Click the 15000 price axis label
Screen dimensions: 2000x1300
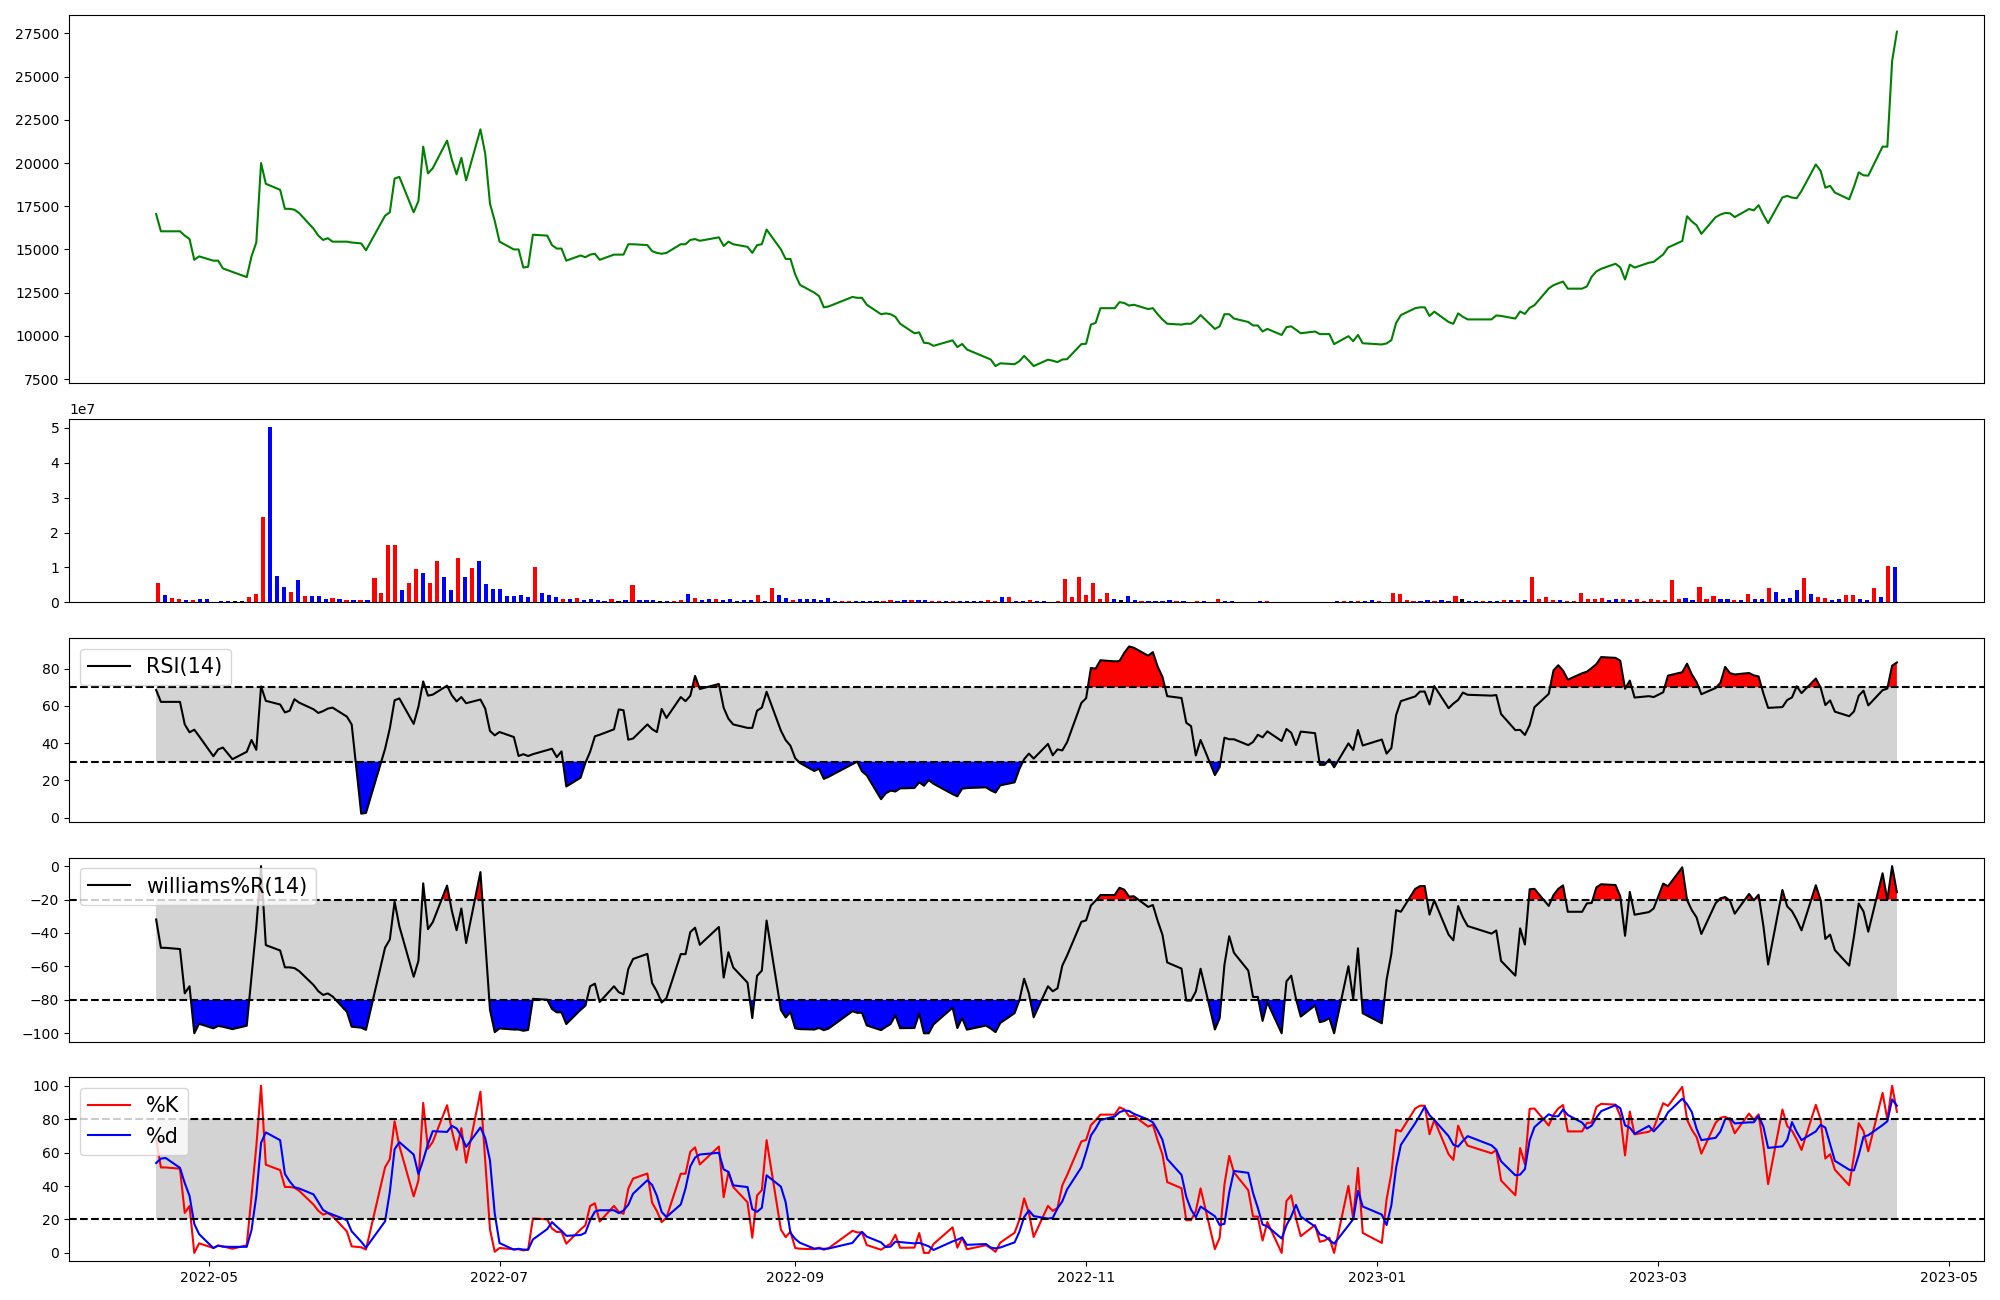click(36, 250)
